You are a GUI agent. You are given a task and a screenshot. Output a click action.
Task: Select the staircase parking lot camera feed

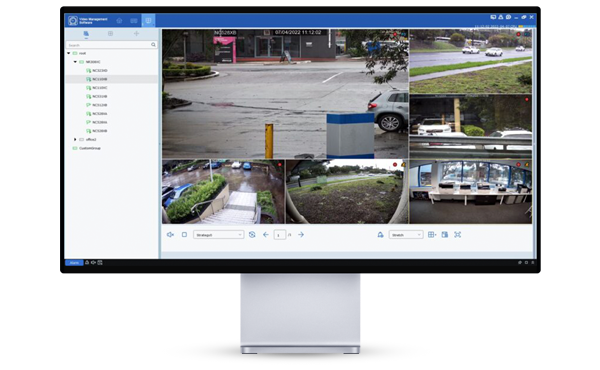[223, 192]
